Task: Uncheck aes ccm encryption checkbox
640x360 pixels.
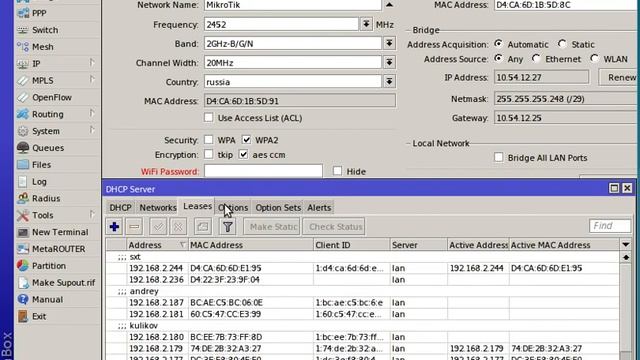Action: [x=243, y=155]
